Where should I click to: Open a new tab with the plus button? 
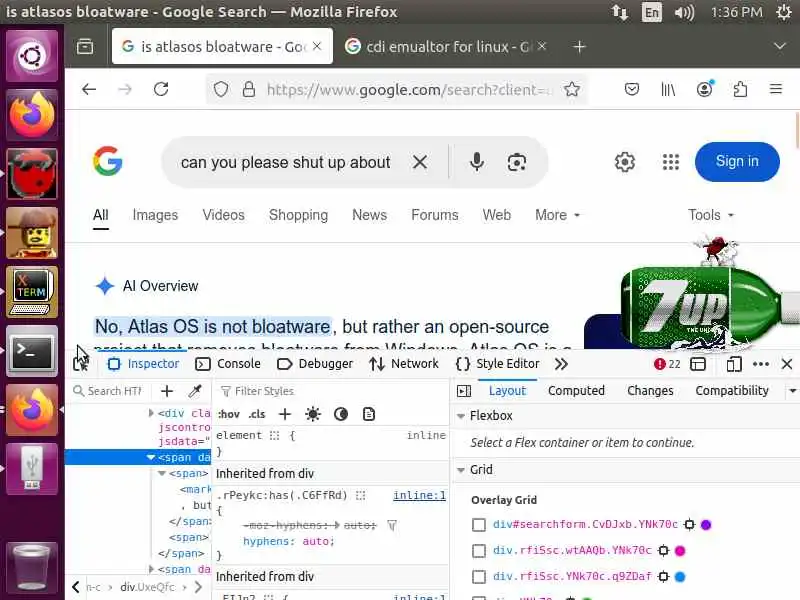pyautogui.click(x=579, y=47)
